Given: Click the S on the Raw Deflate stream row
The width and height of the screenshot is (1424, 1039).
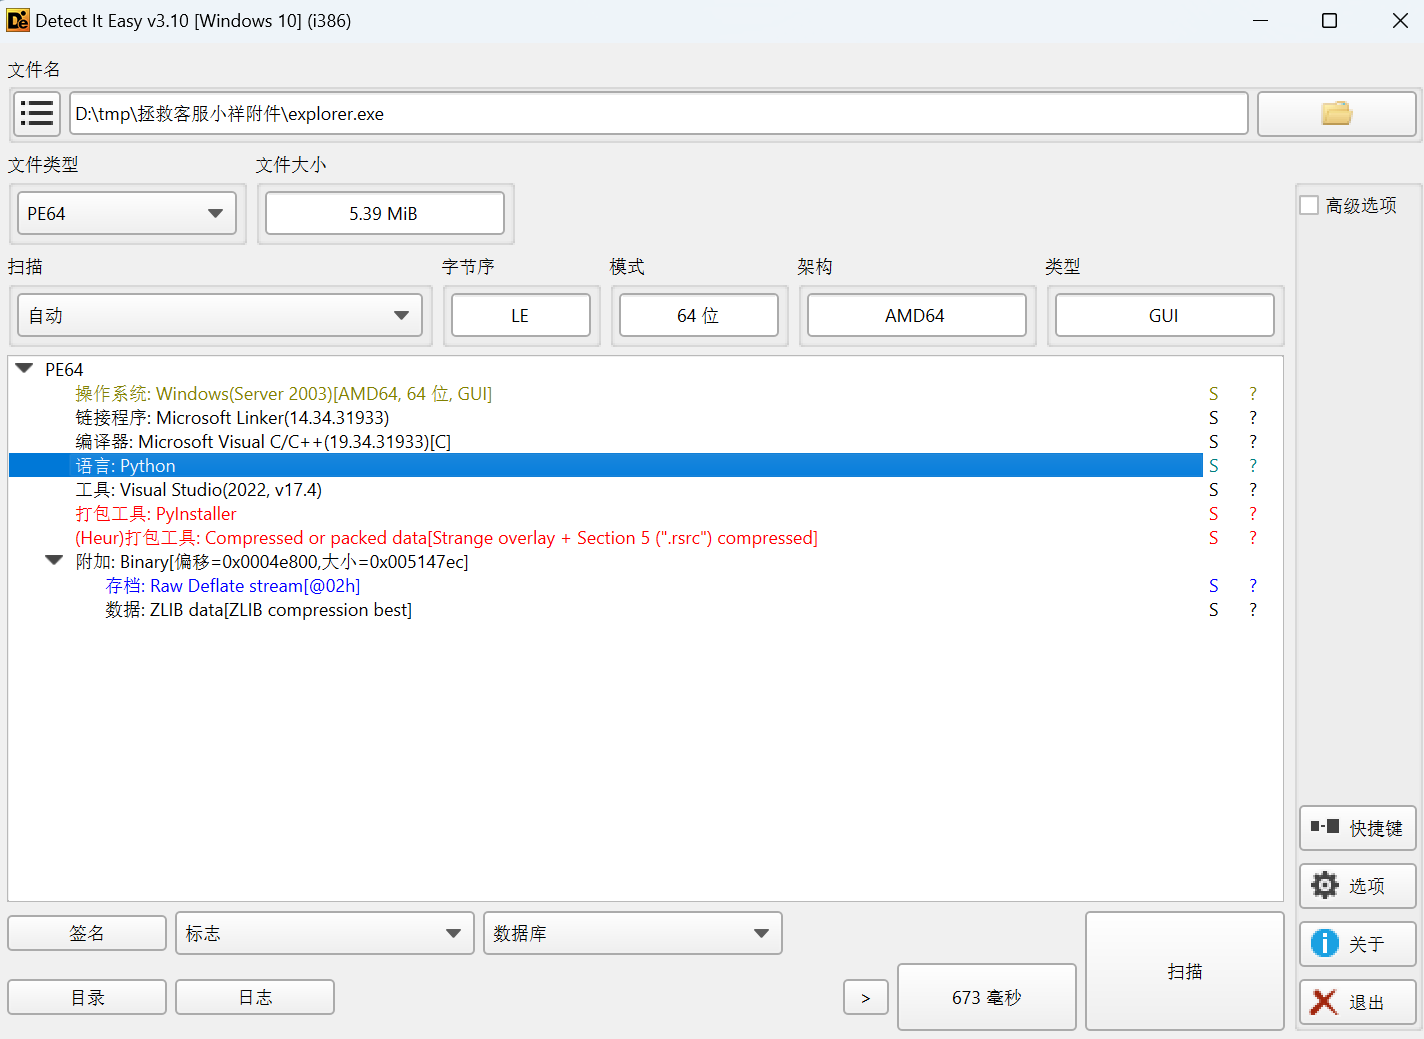Looking at the screenshot, I should click(1214, 585).
